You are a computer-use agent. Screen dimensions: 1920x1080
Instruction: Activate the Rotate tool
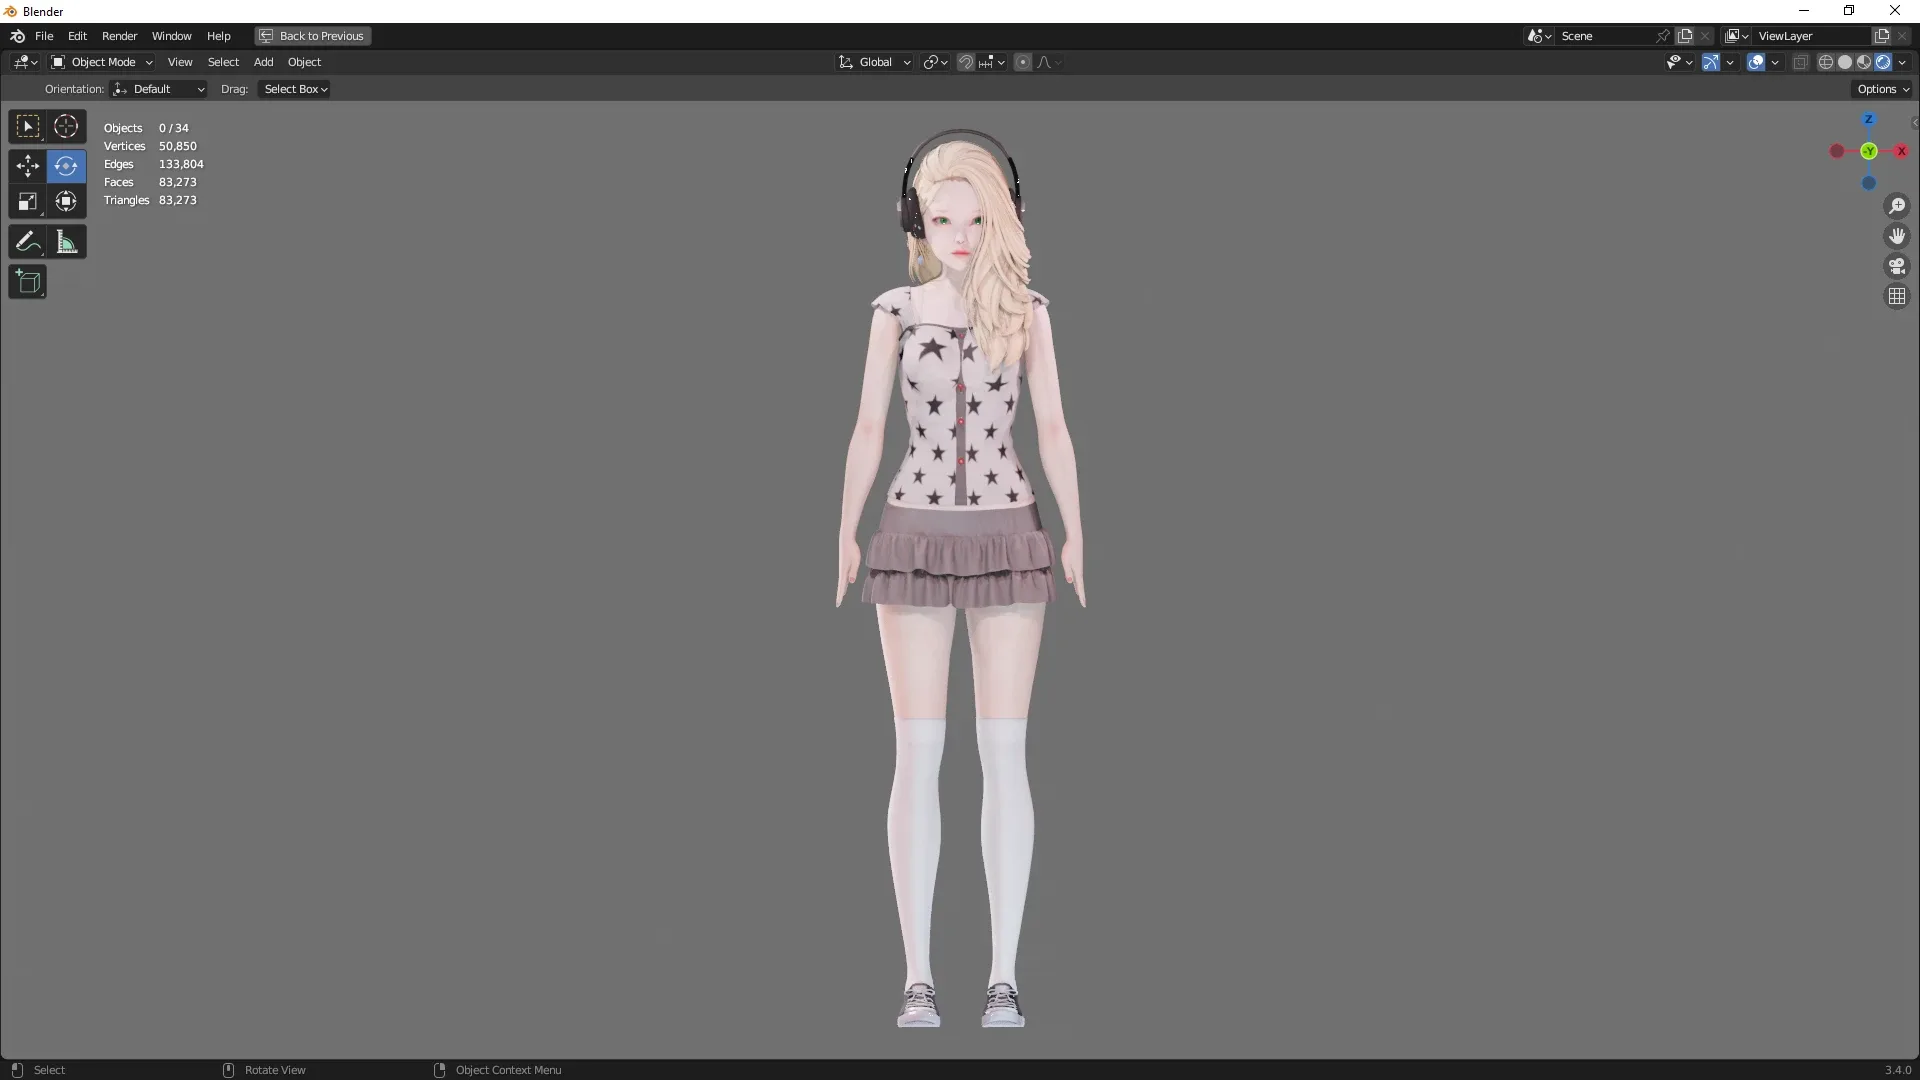point(66,166)
